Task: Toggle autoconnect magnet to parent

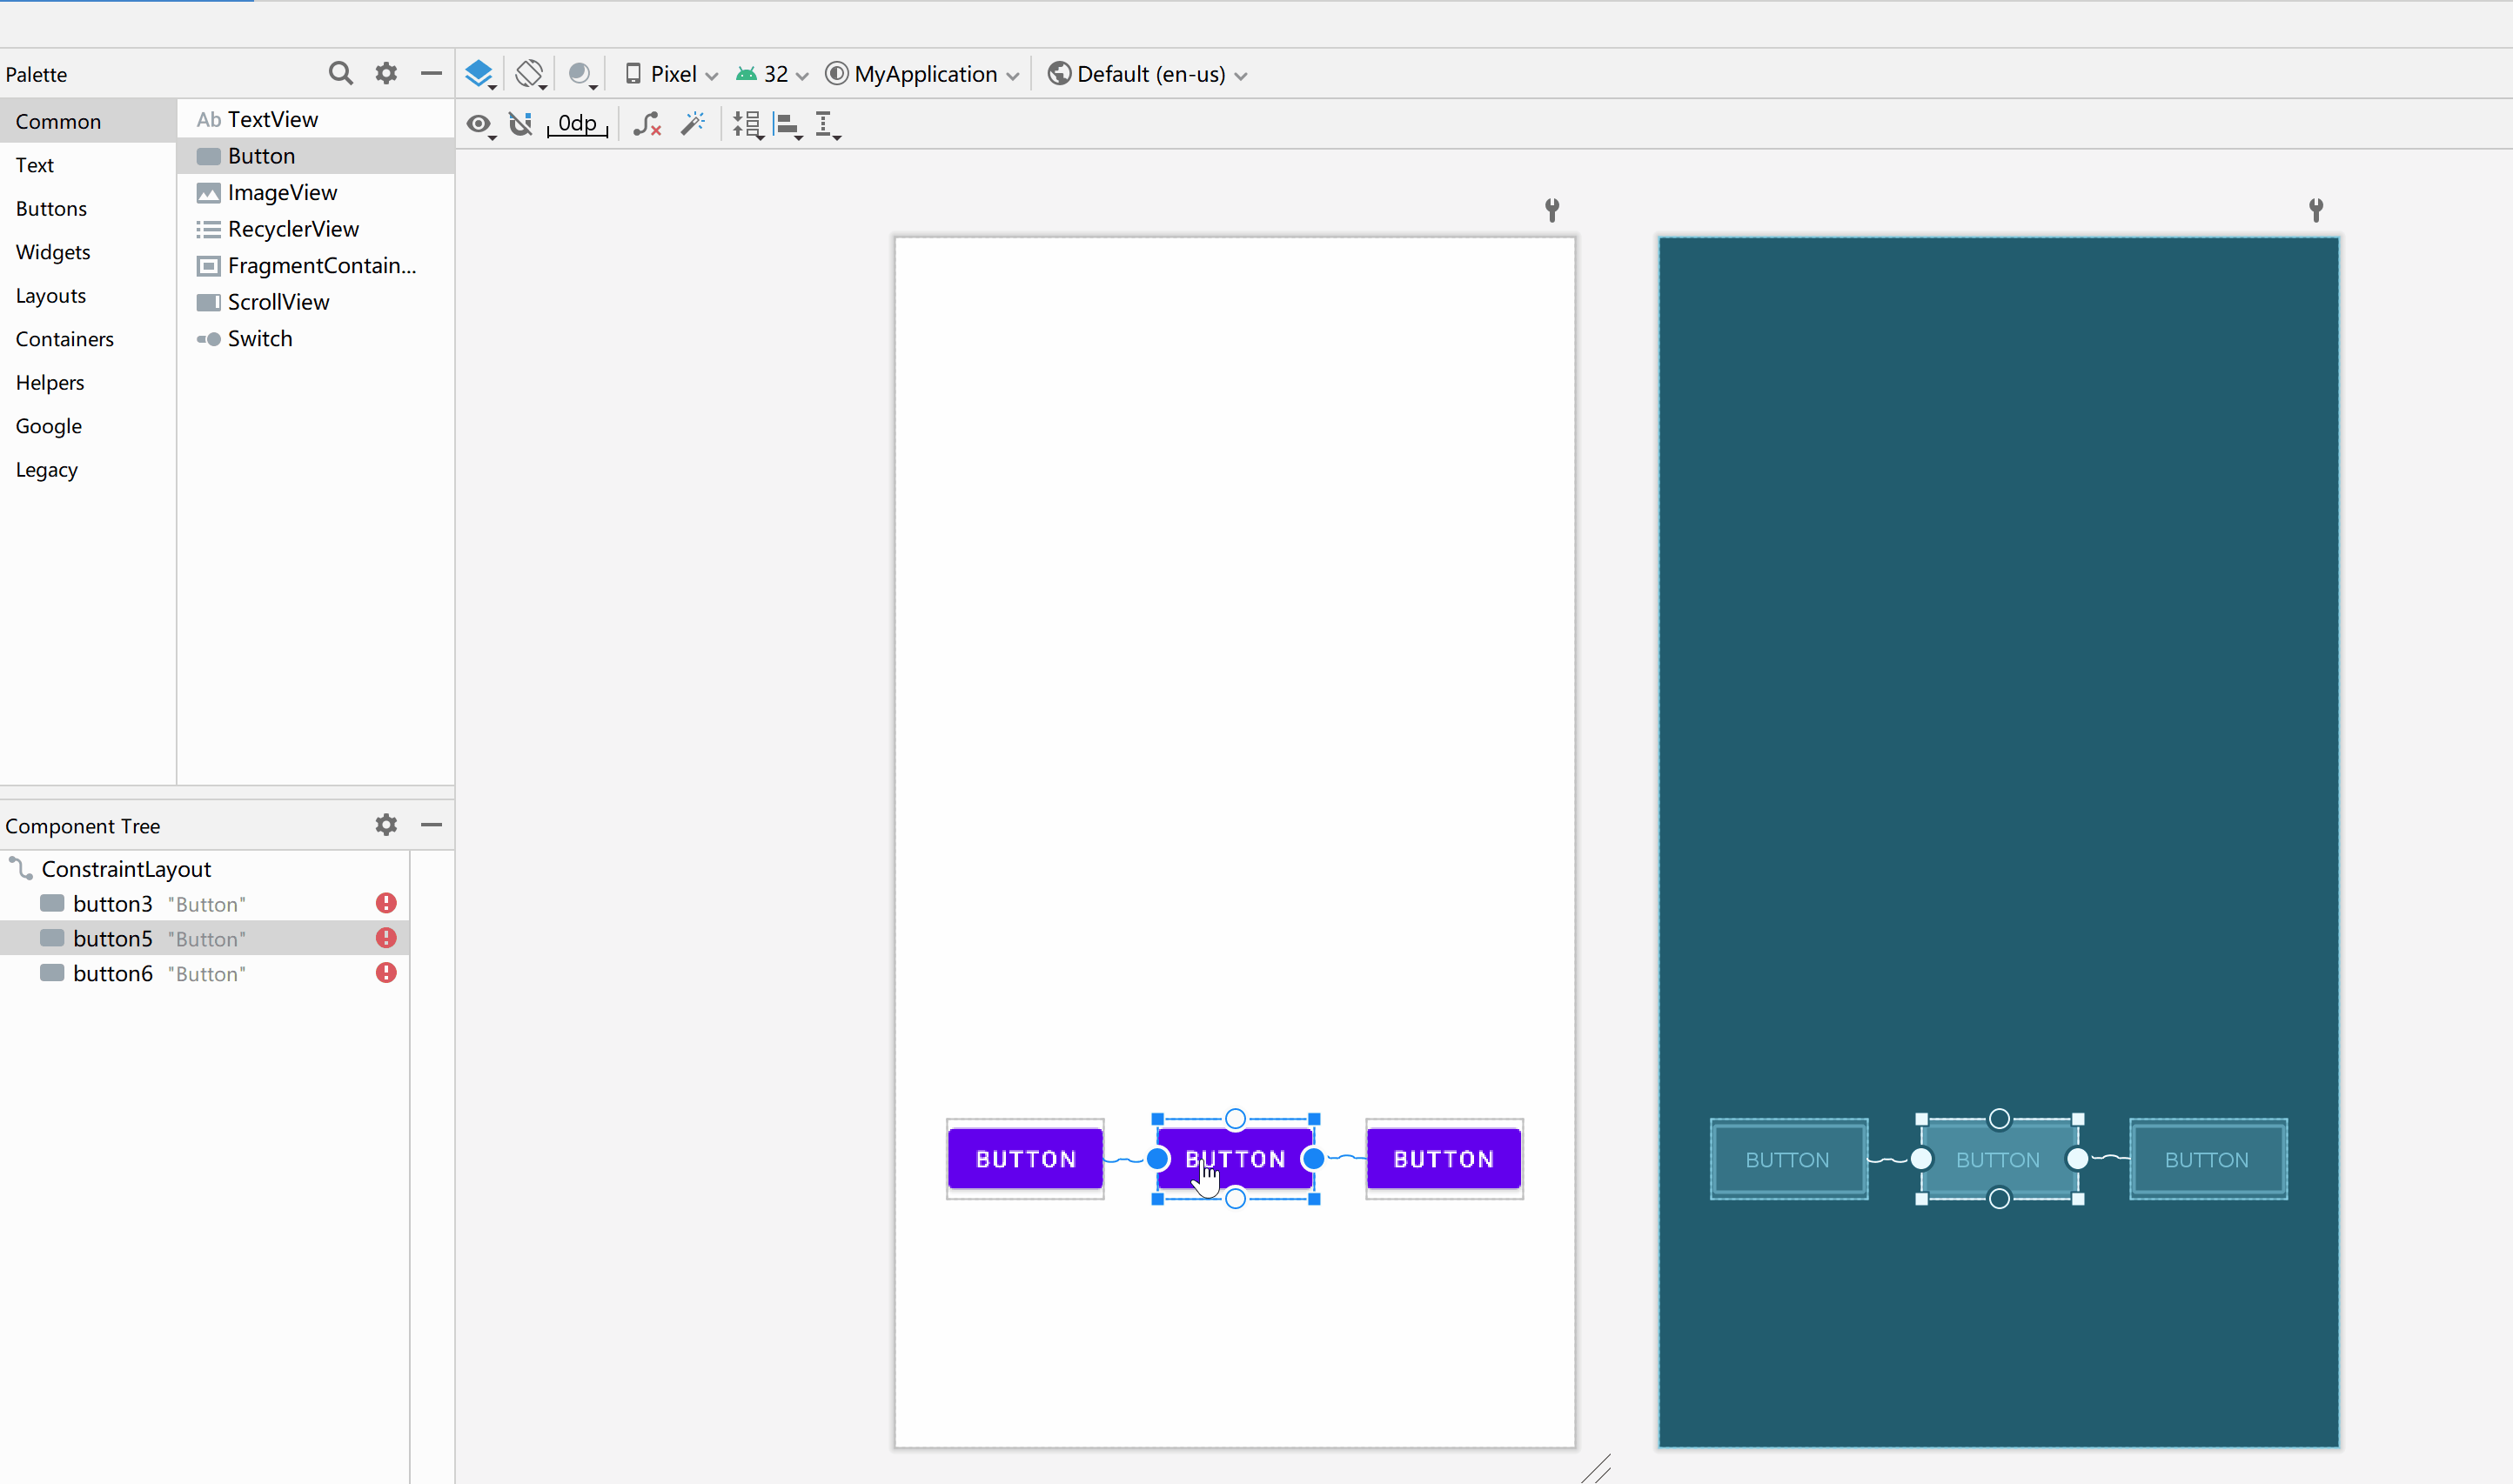Action: point(521,124)
